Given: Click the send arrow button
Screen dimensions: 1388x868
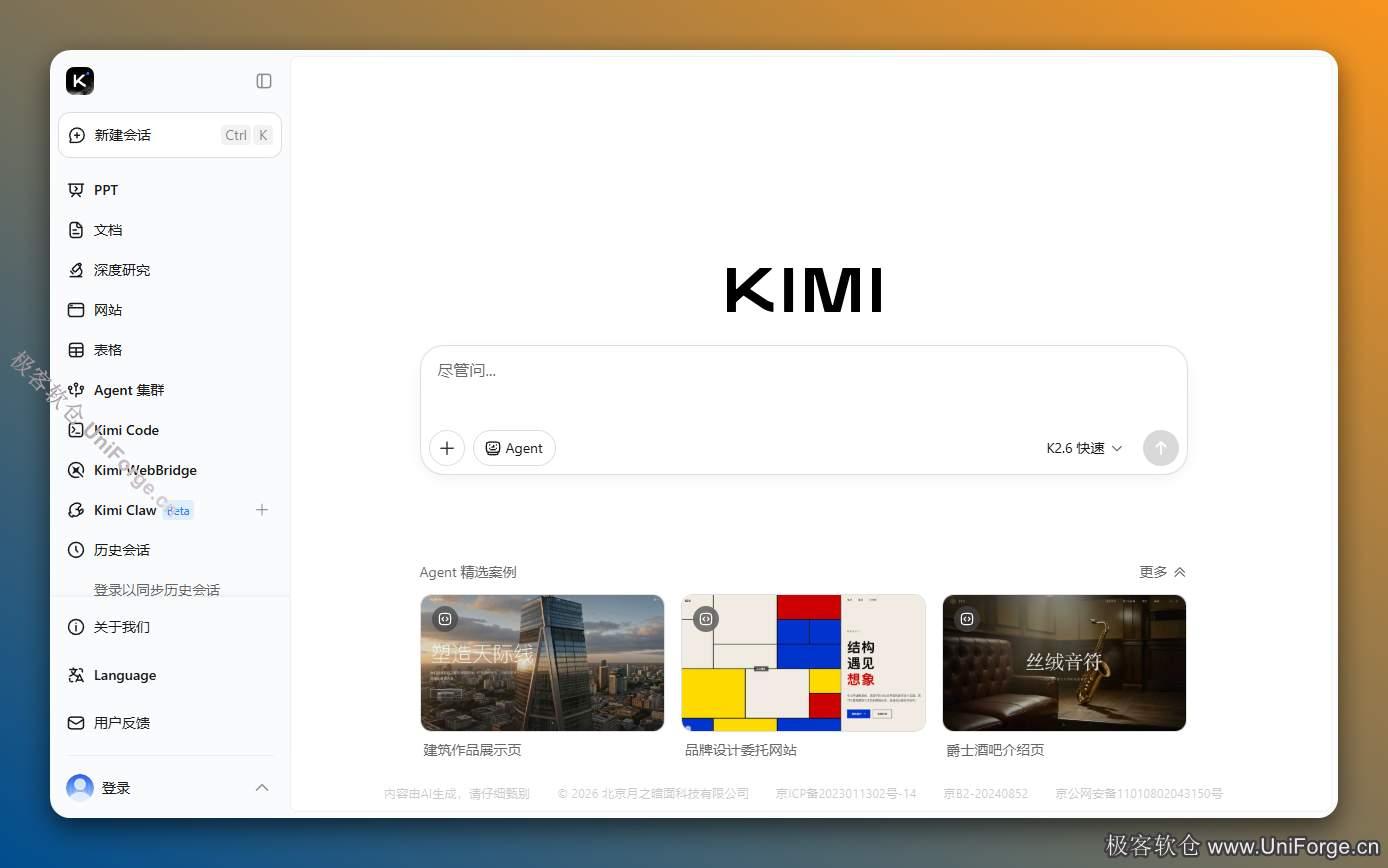Looking at the screenshot, I should (1161, 448).
